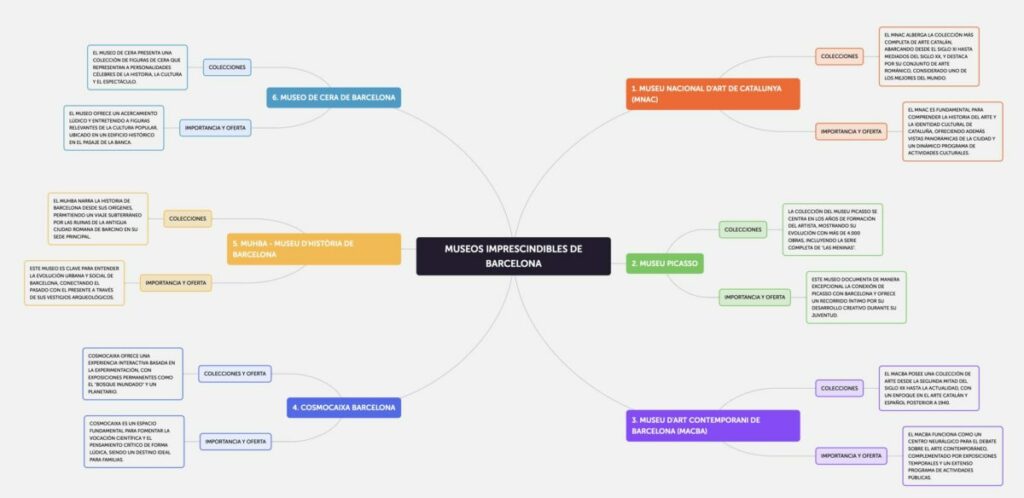The image size is (1024, 498).
Task: Select the Museo de Cera de Barcelona node
Action: [334, 97]
